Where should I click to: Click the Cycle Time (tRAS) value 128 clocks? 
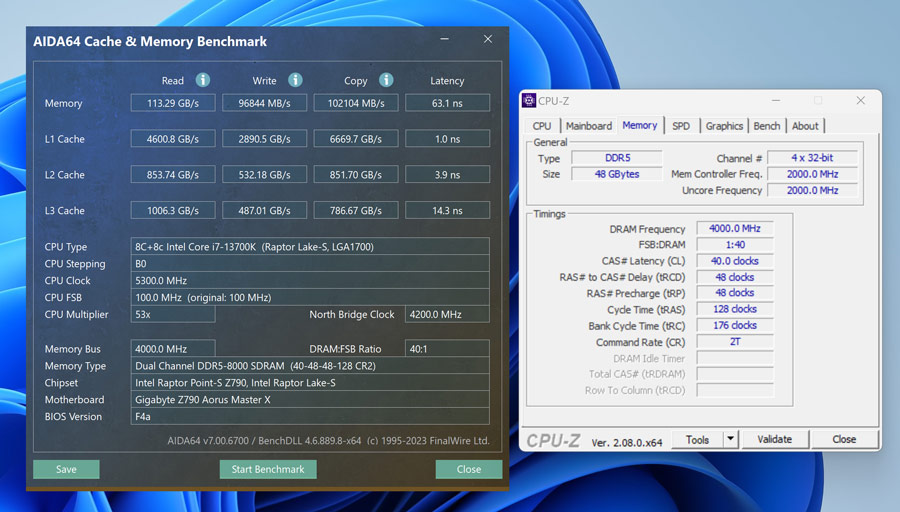735,309
